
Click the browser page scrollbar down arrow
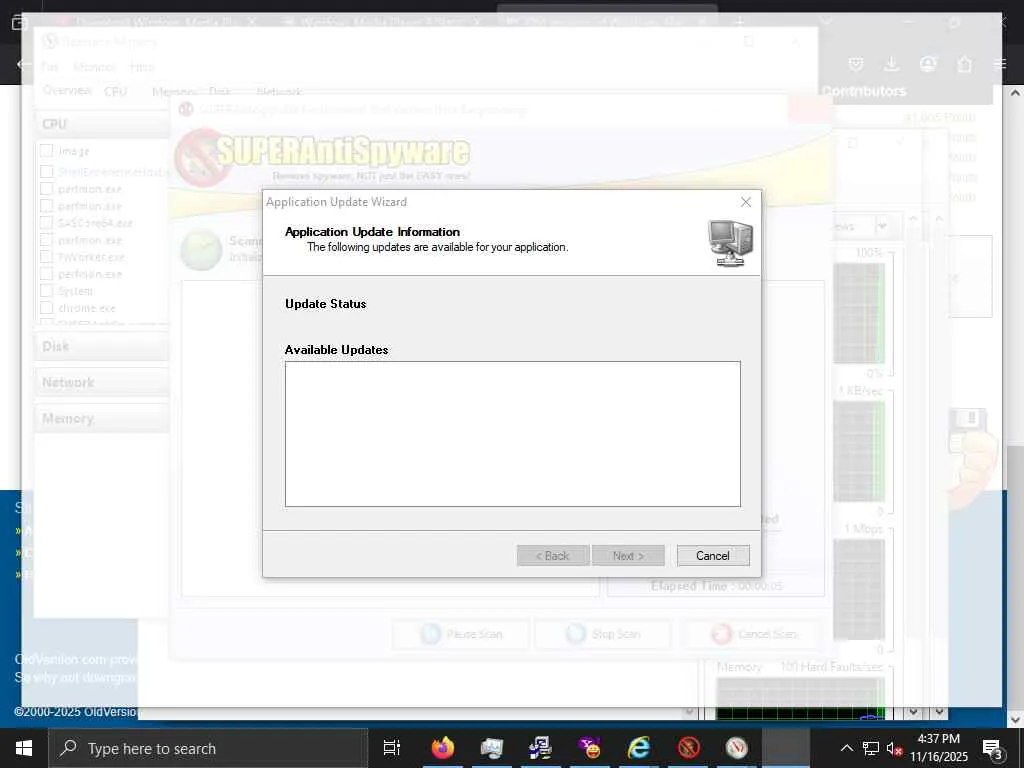1016,720
